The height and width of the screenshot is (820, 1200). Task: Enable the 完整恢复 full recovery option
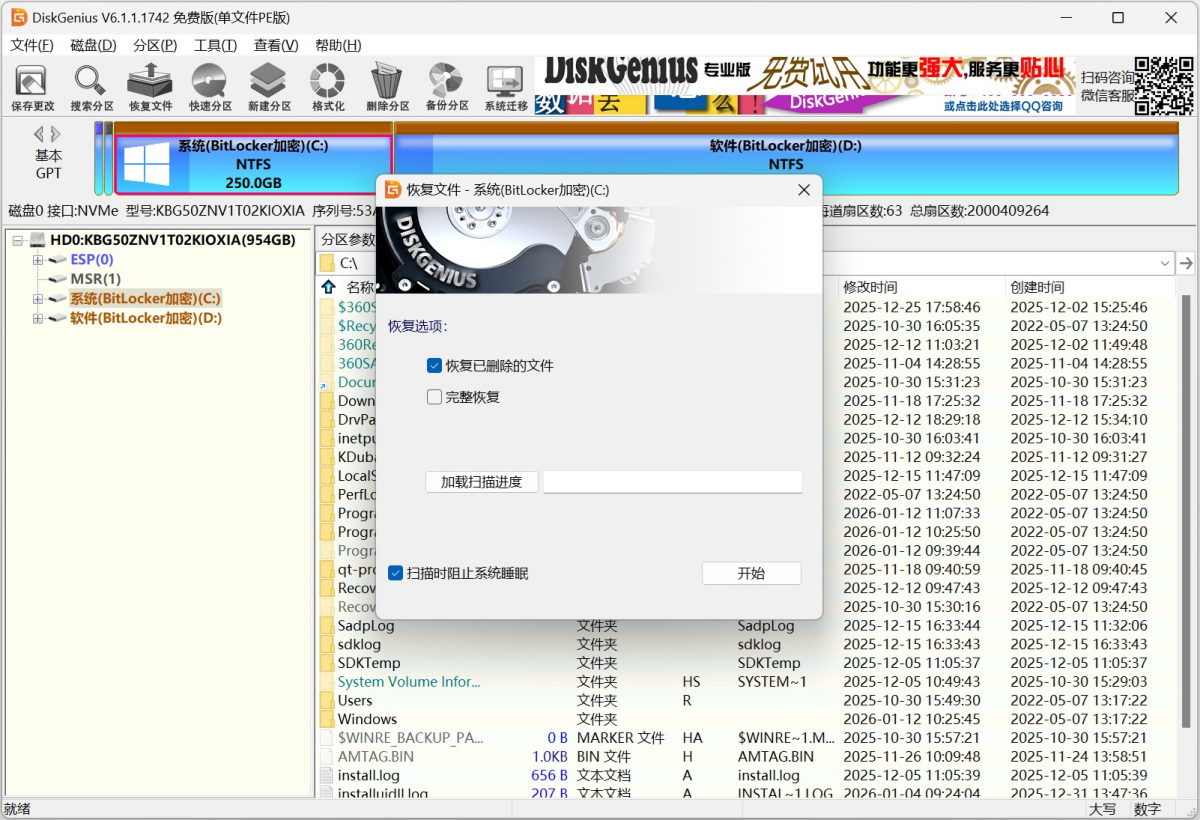point(434,397)
